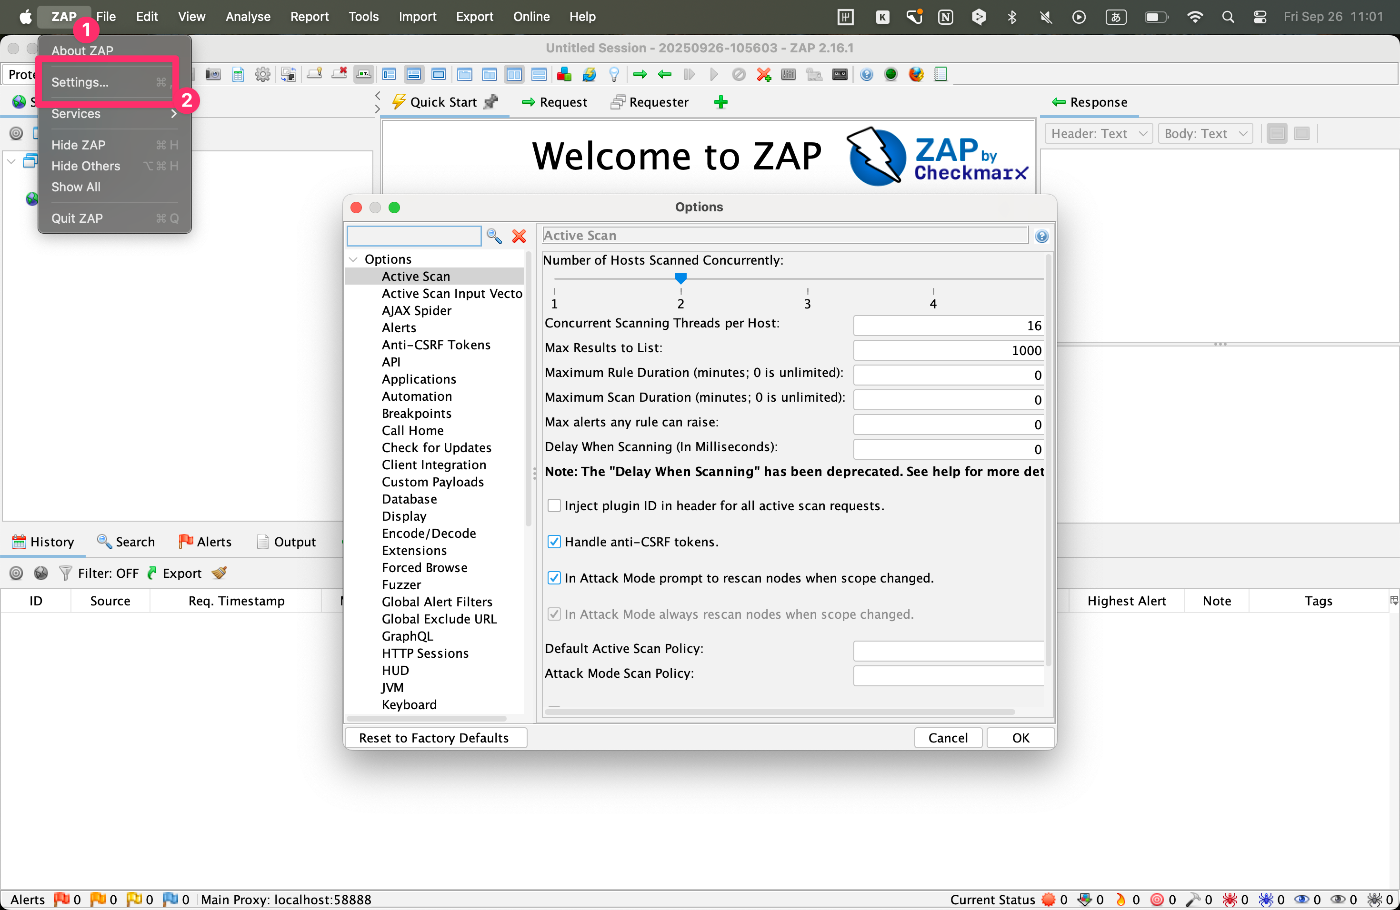The image size is (1400, 910).
Task: Click Cancel in the Options dialog
Action: point(948,738)
